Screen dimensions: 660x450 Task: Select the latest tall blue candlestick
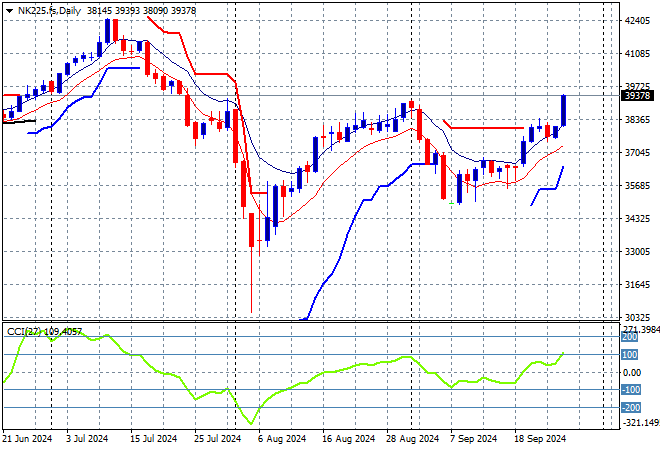click(564, 111)
